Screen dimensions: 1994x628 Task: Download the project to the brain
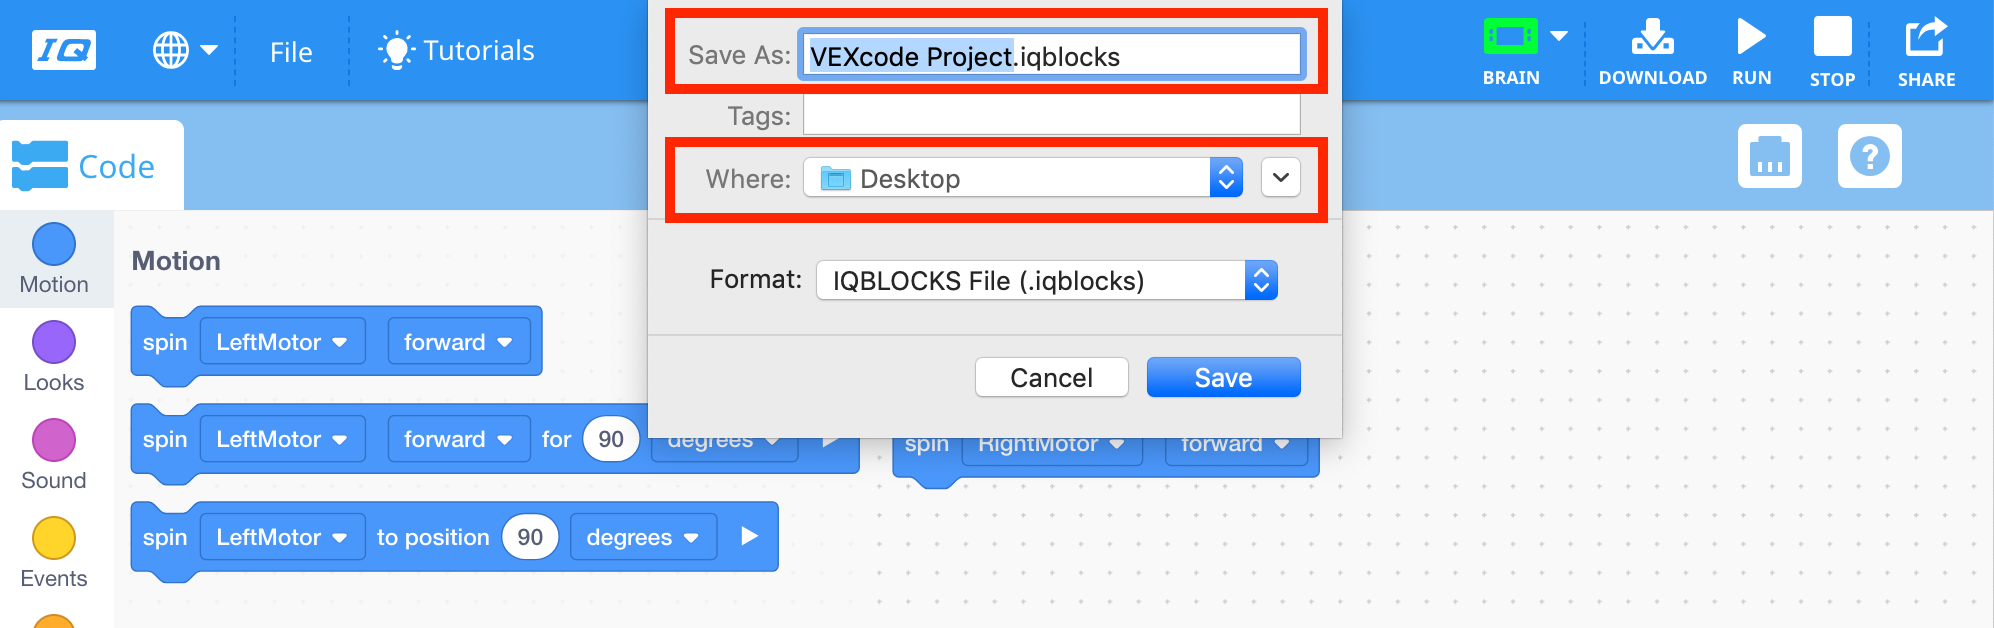1652,52
